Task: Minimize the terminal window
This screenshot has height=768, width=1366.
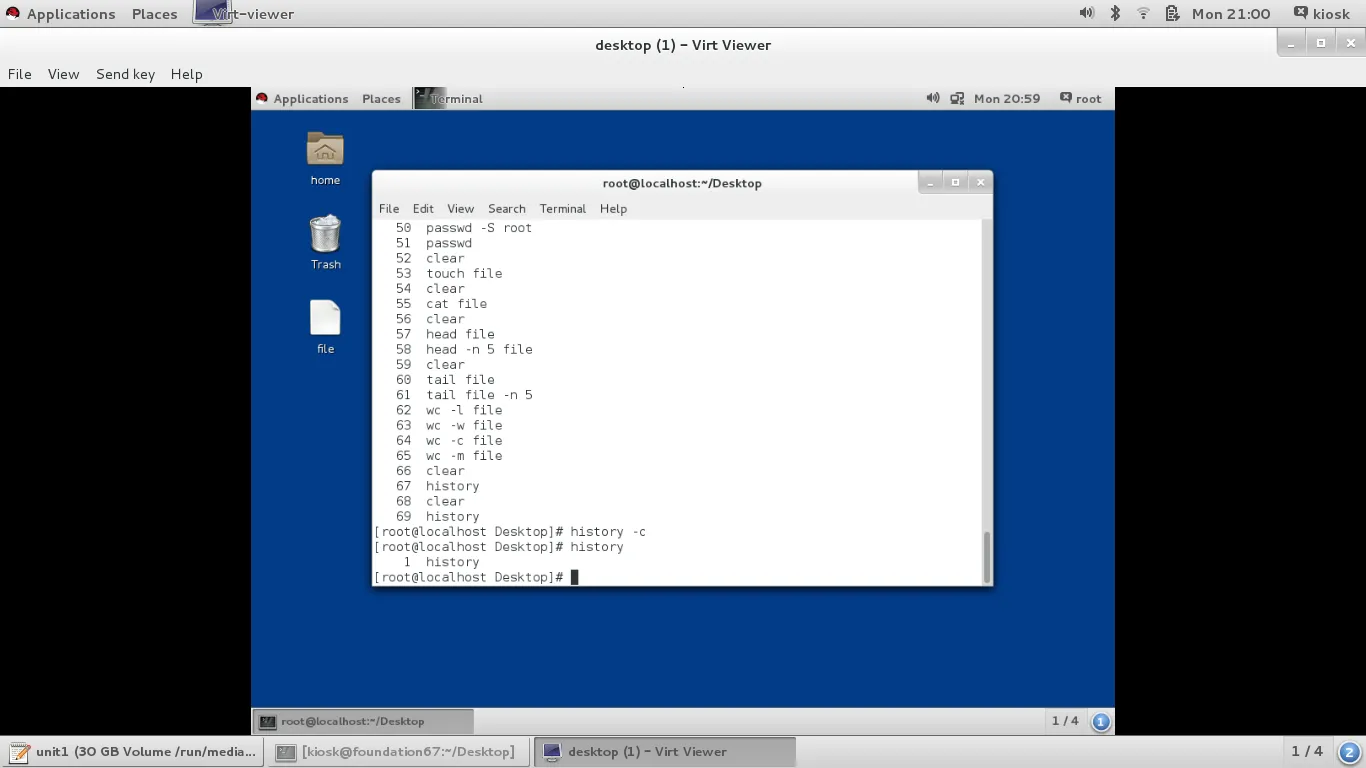Action: point(930,182)
